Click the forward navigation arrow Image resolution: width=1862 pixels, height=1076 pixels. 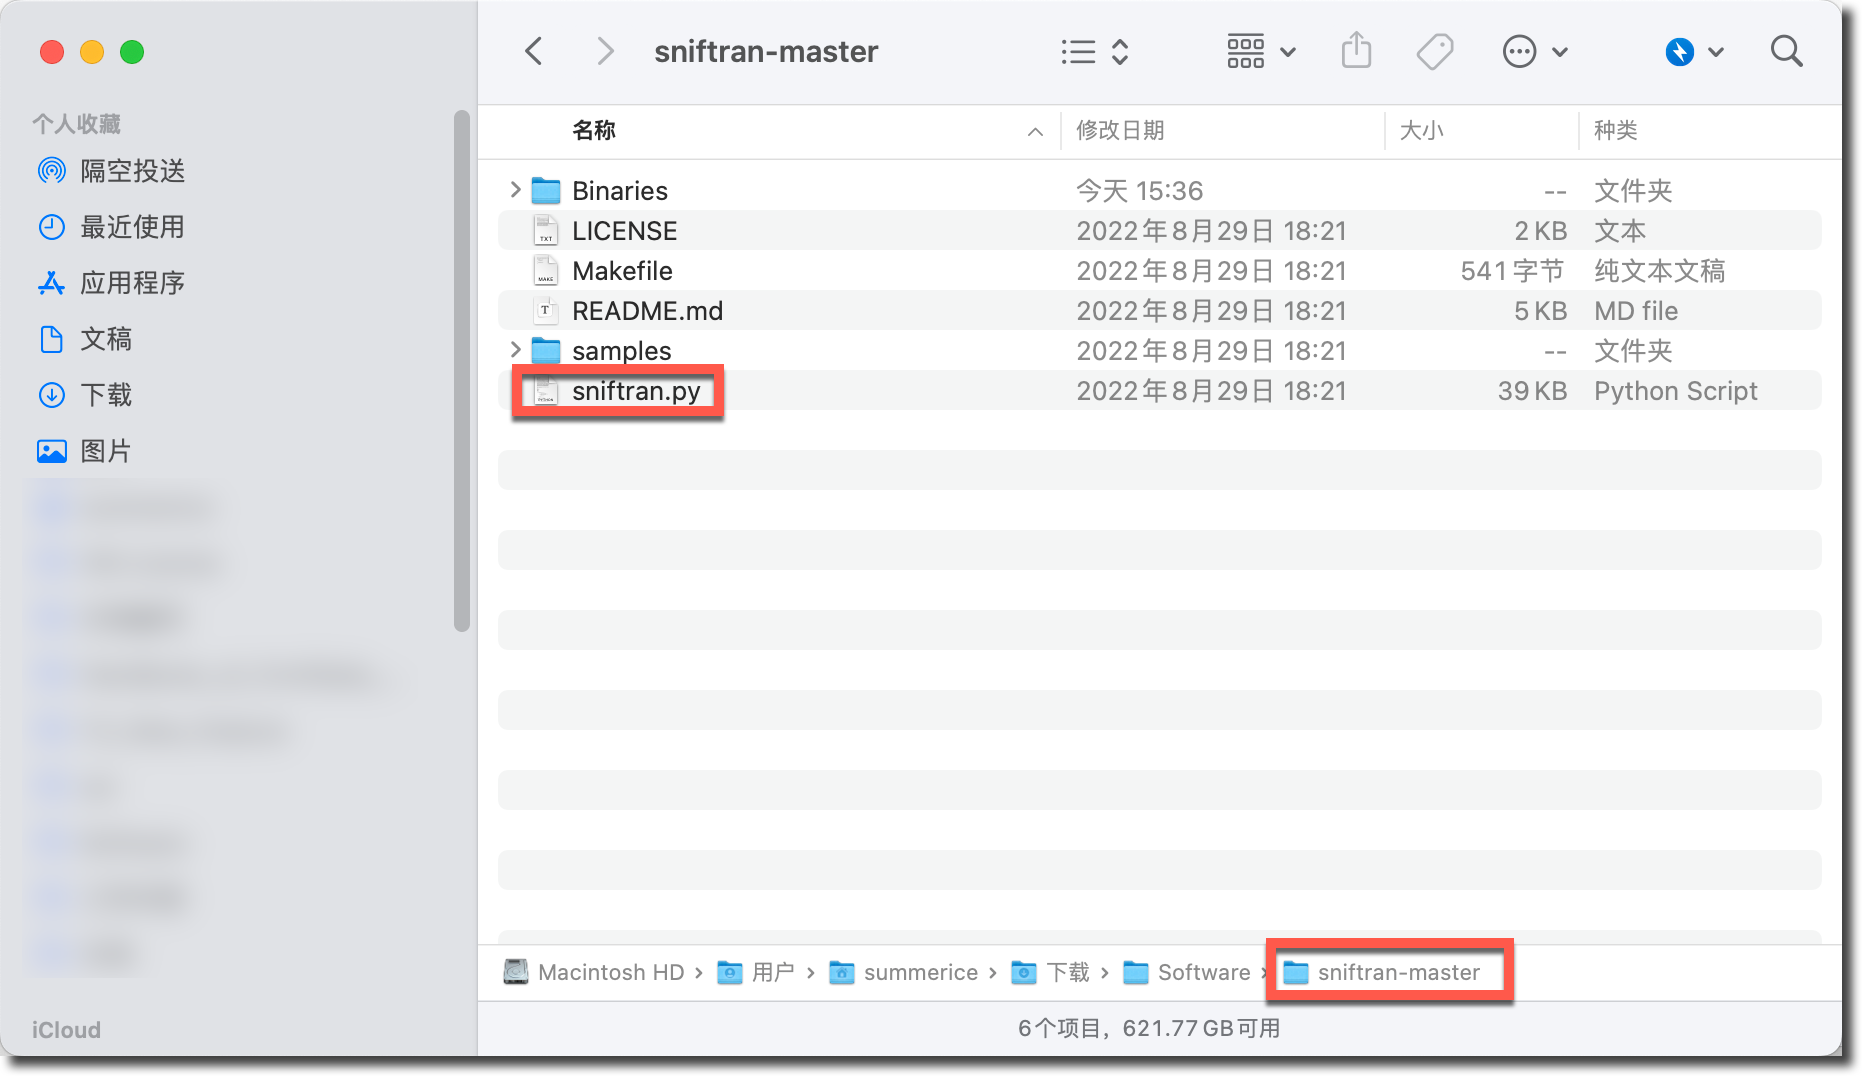tap(604, 51)
